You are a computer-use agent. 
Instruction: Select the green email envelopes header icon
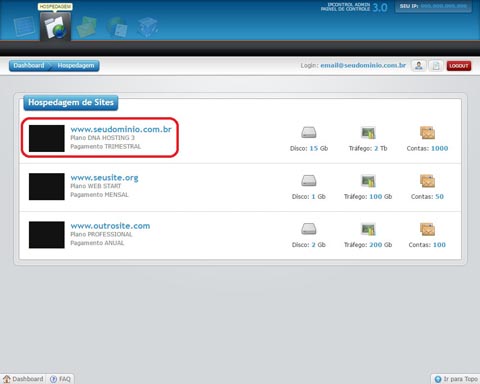(x=87, y=27)
